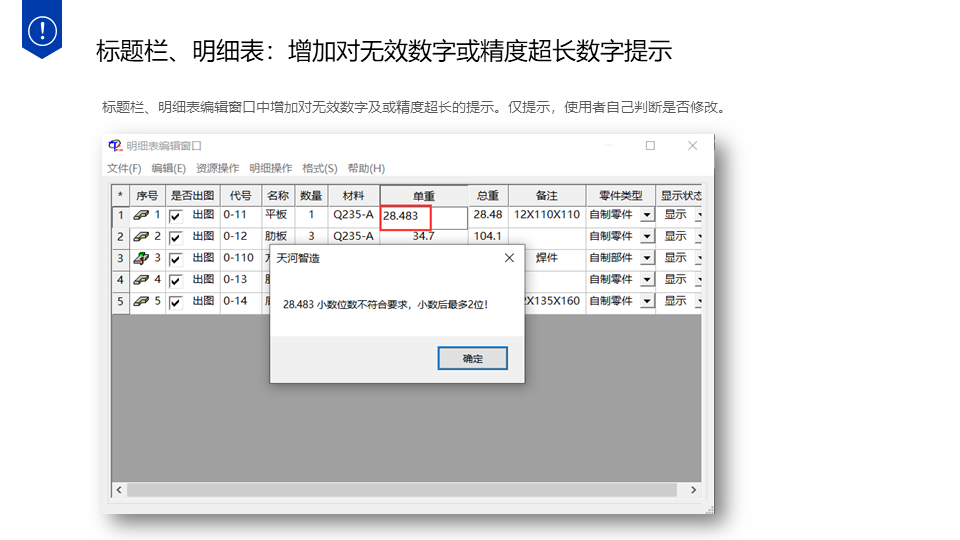Click the 备注 column header
The height and width of the screenshot is (540, 960).
(547, 196)
